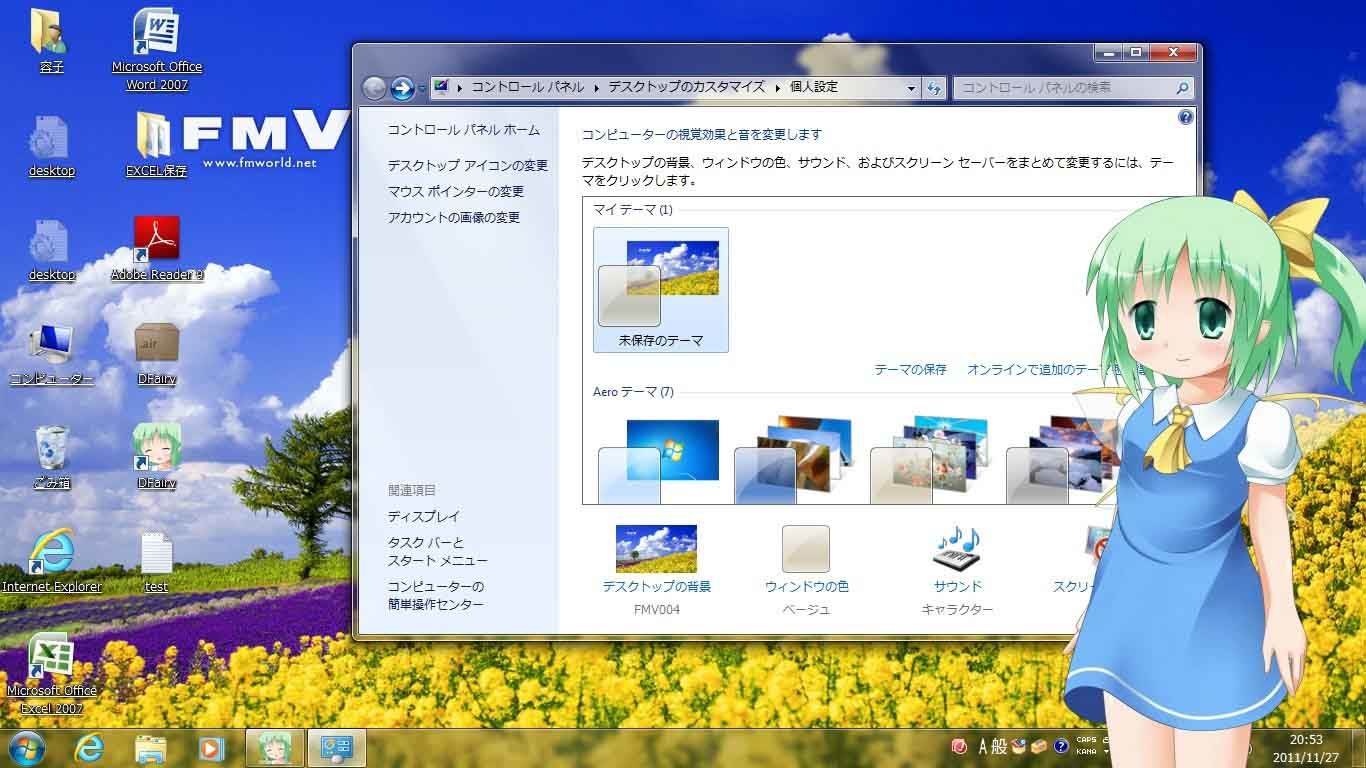Open recent pages dropdown beside Forward button
The width and height of the screenshot is (1366, 768).
pyautogui.click(x=422, y=89)
